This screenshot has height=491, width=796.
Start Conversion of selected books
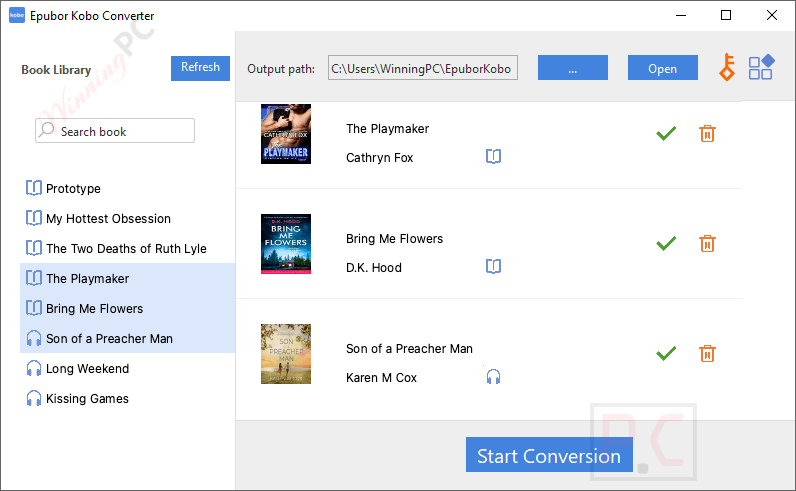[549, 454]
